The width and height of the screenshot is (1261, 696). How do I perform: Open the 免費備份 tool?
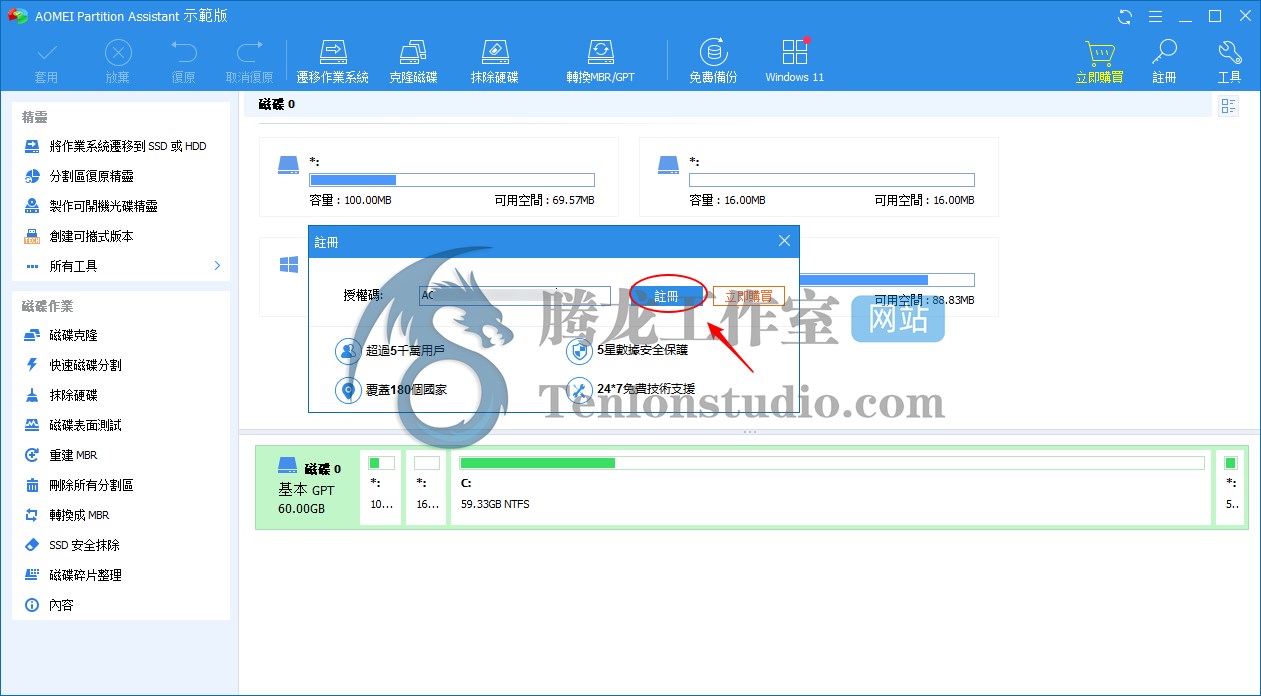pyautogui.click(x=713, y=61)
